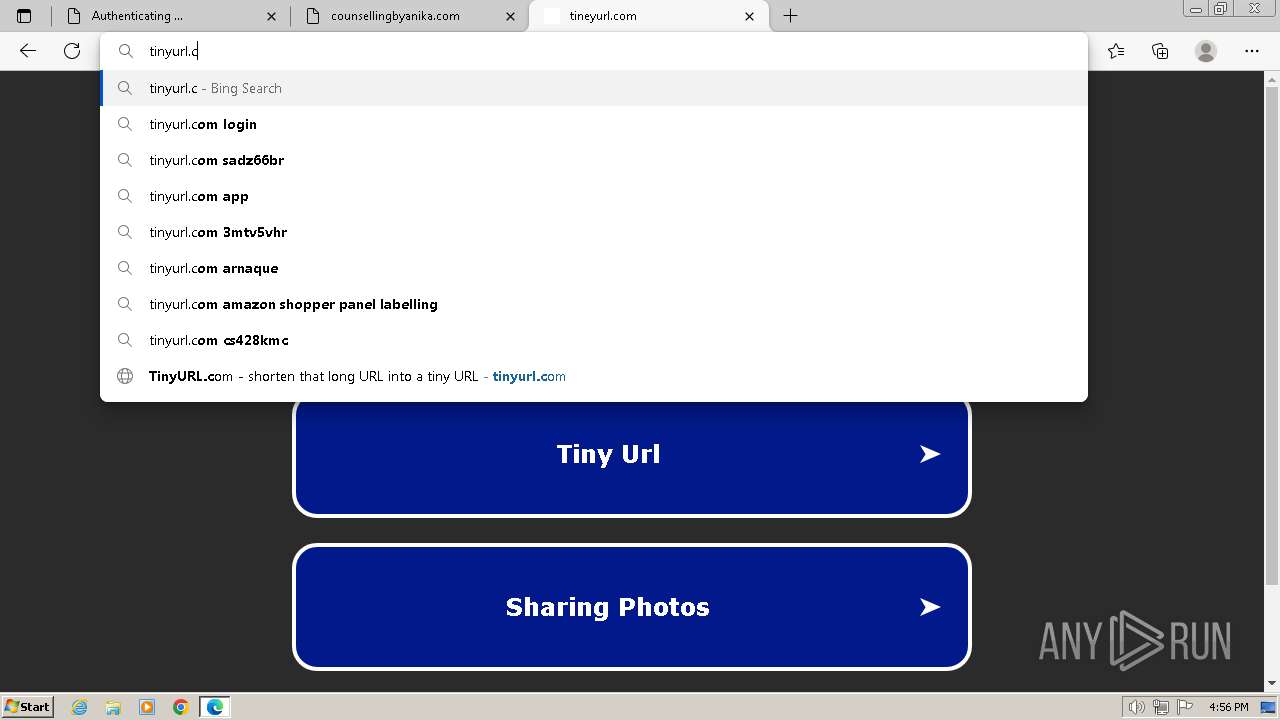Click the browser back arrow
Image resolution: width=1280 pixels, height=720 pixels.
pyautogui.click(x=28, y=51)
